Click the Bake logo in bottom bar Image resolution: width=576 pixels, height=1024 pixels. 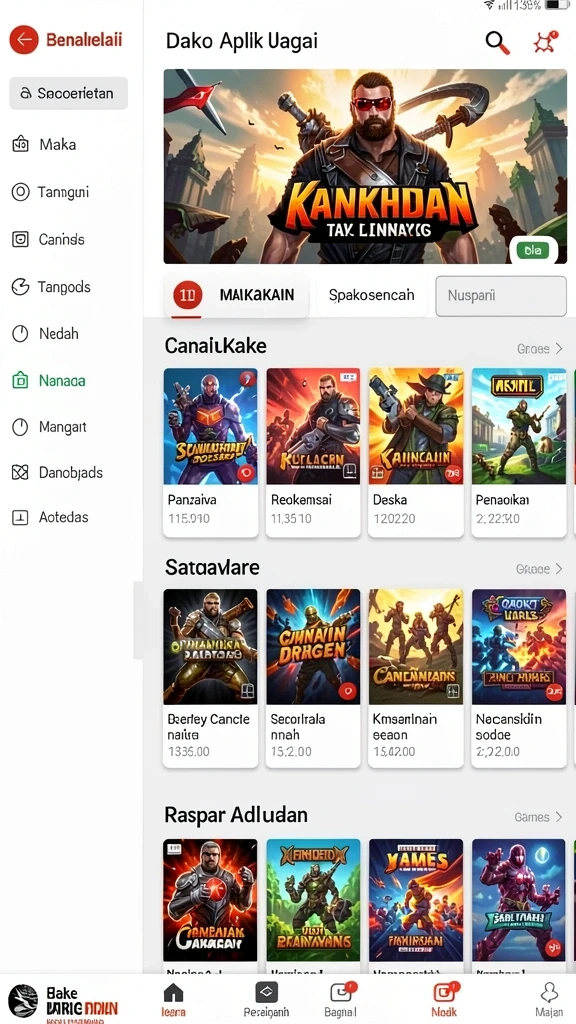[23, 1000]
